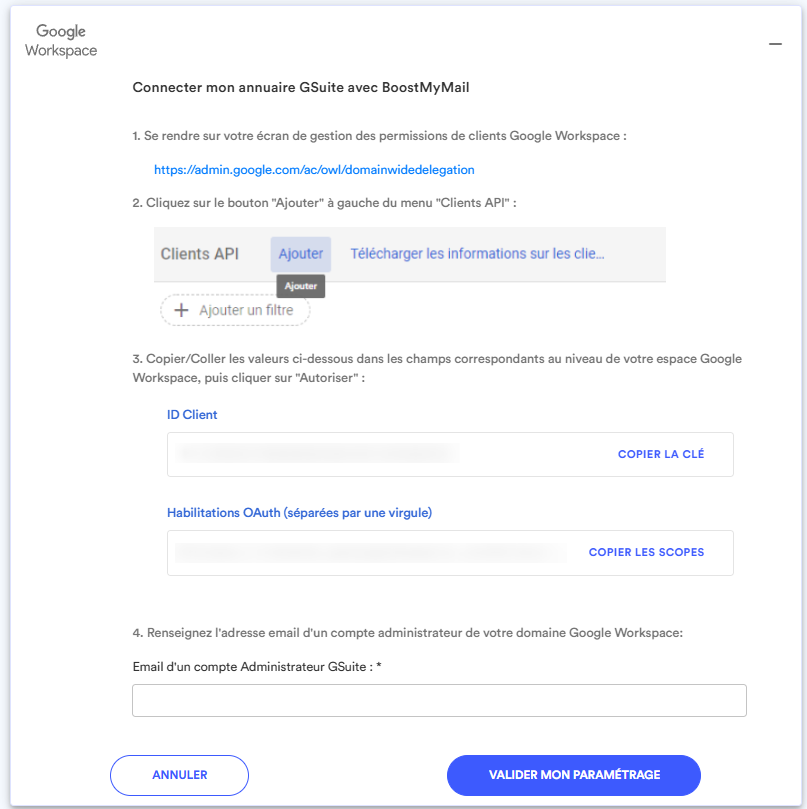Viewport: 807px width, 809px height.
Task: Focus the administrator email input field
Action: click(439, 700)
